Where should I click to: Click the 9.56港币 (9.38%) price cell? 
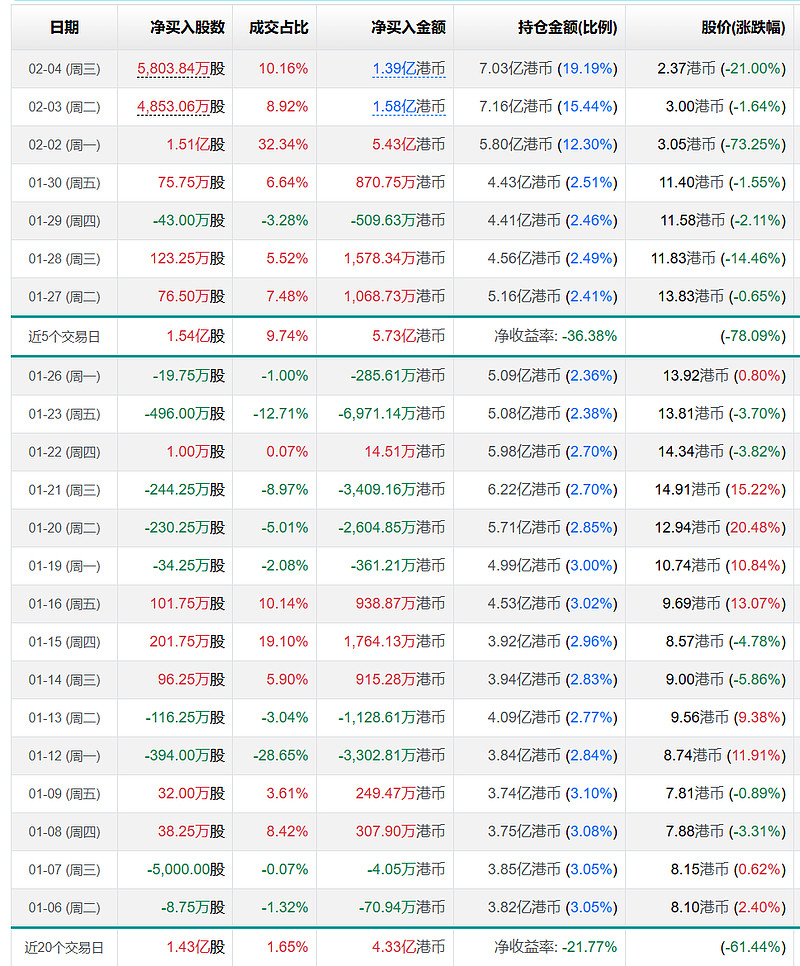[x=729, y=718]
